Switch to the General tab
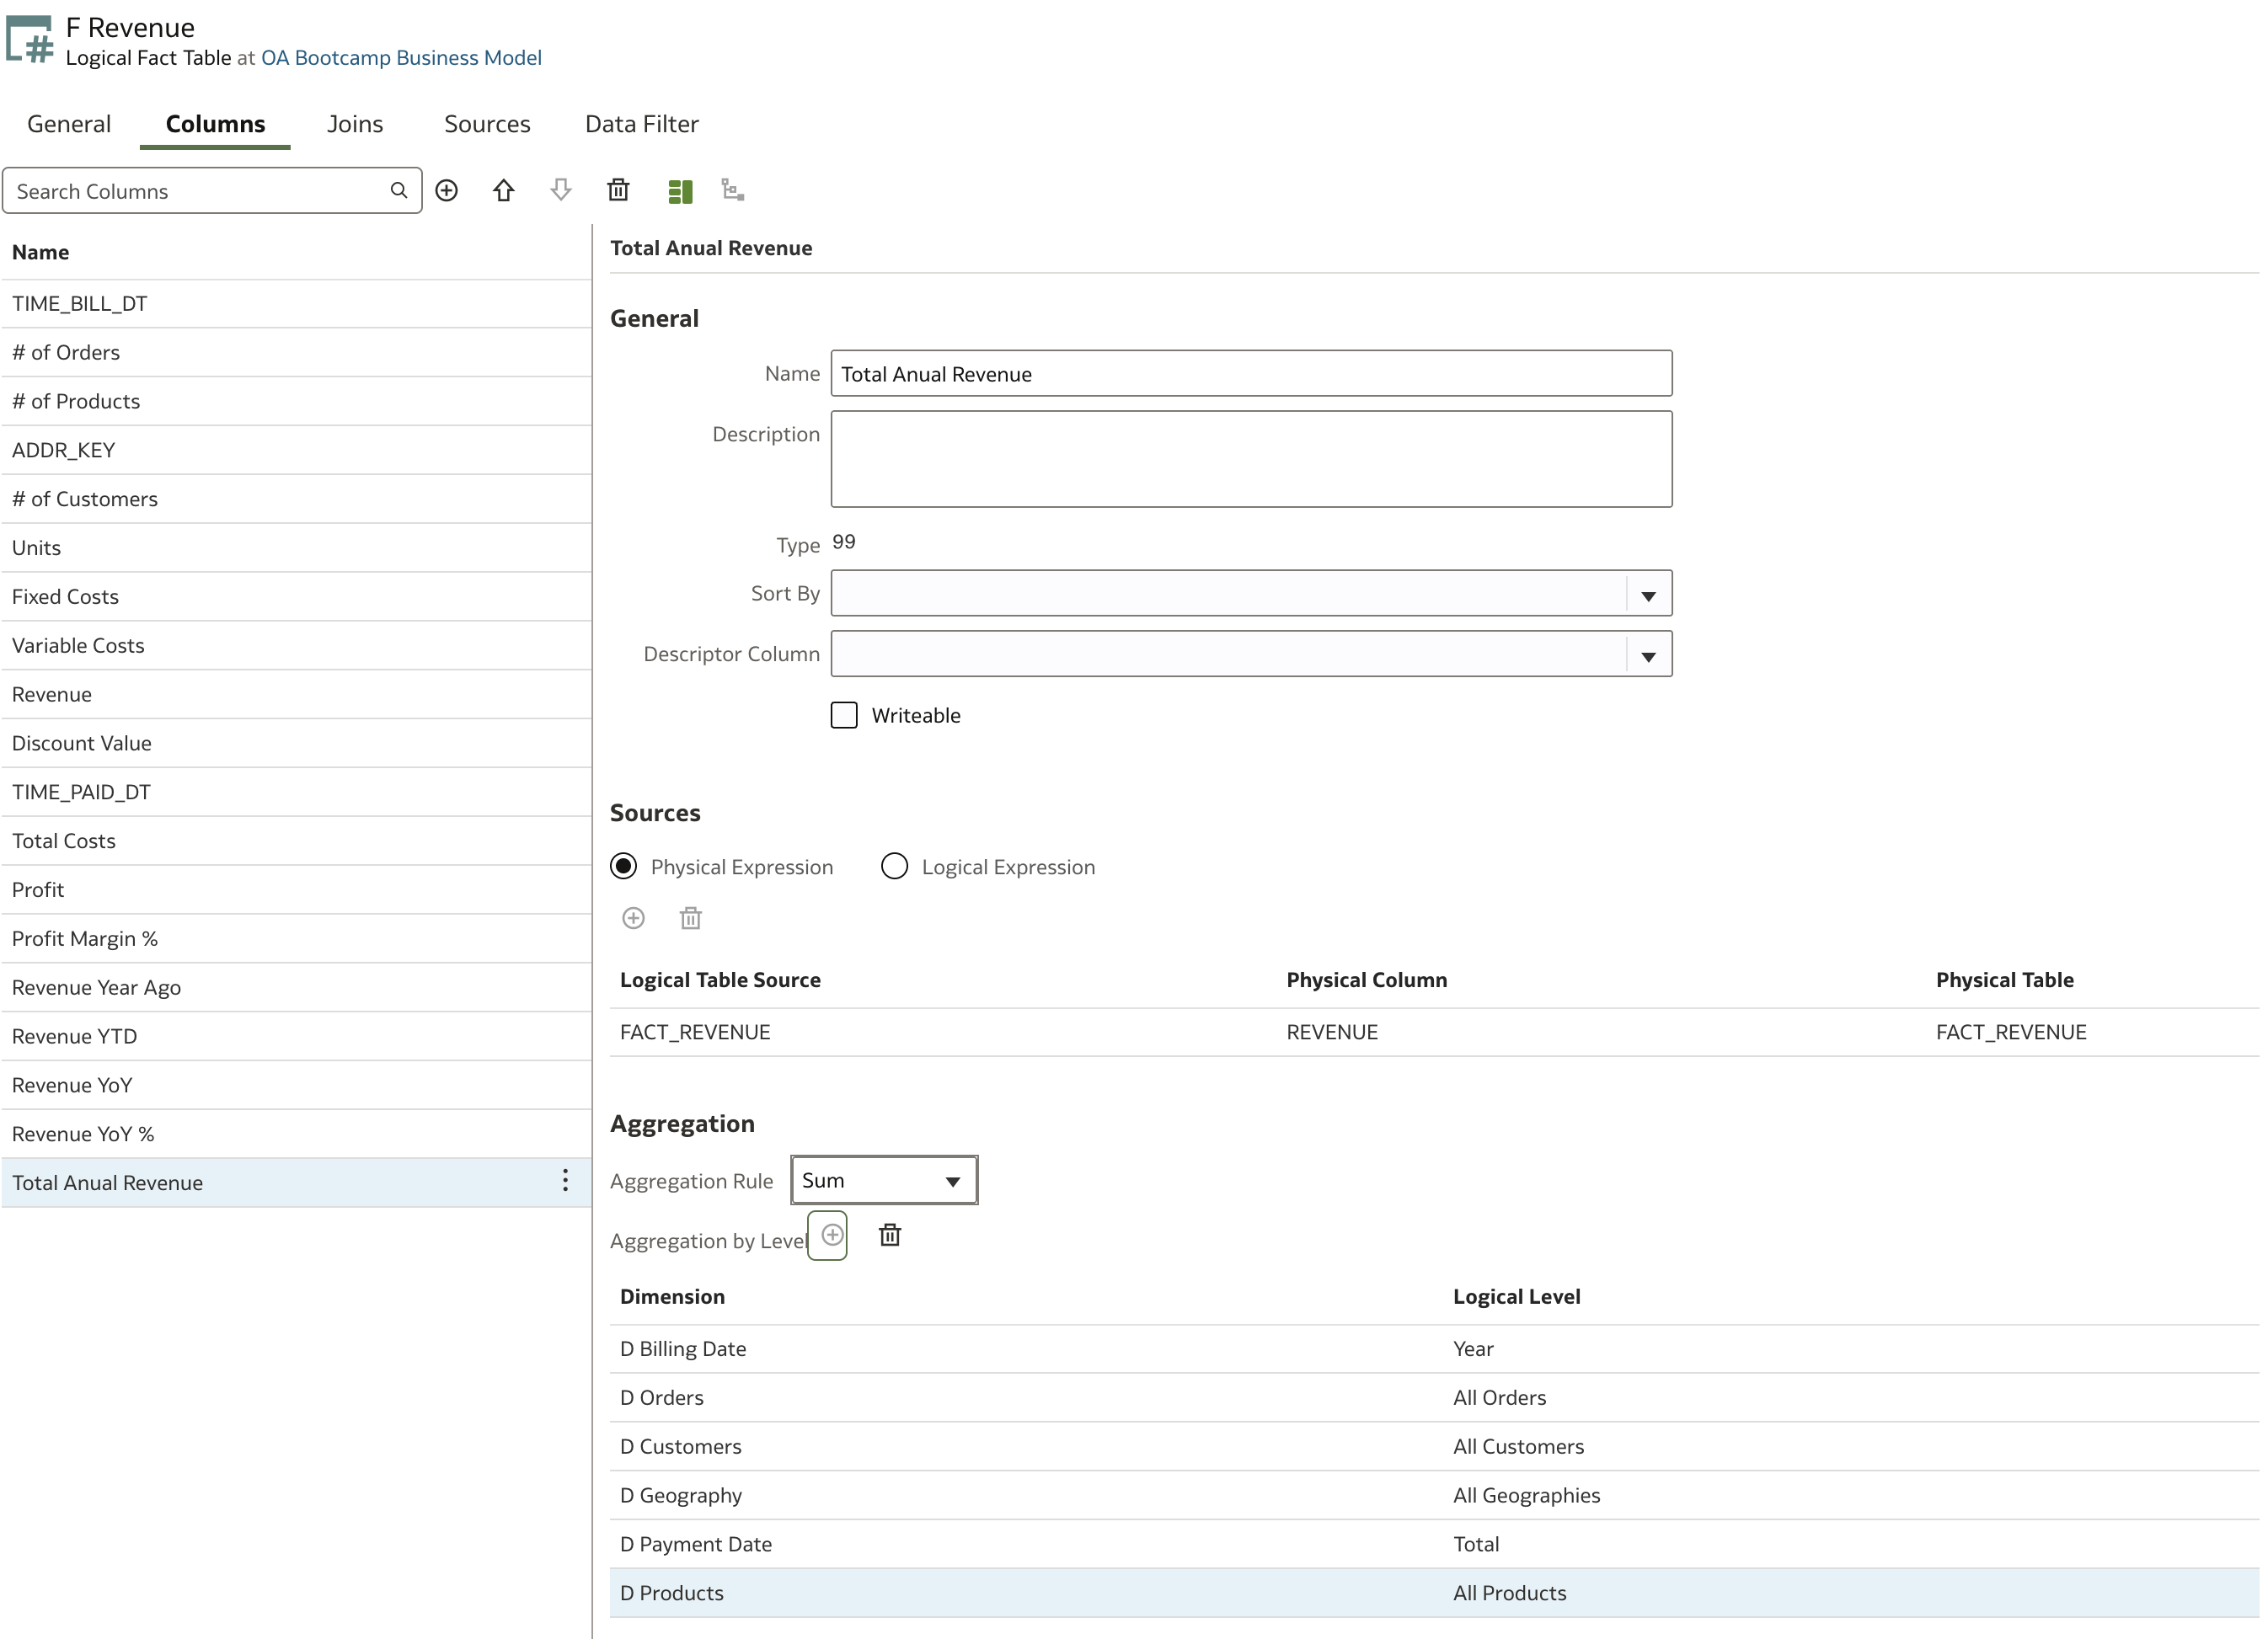 click(69, 124)
